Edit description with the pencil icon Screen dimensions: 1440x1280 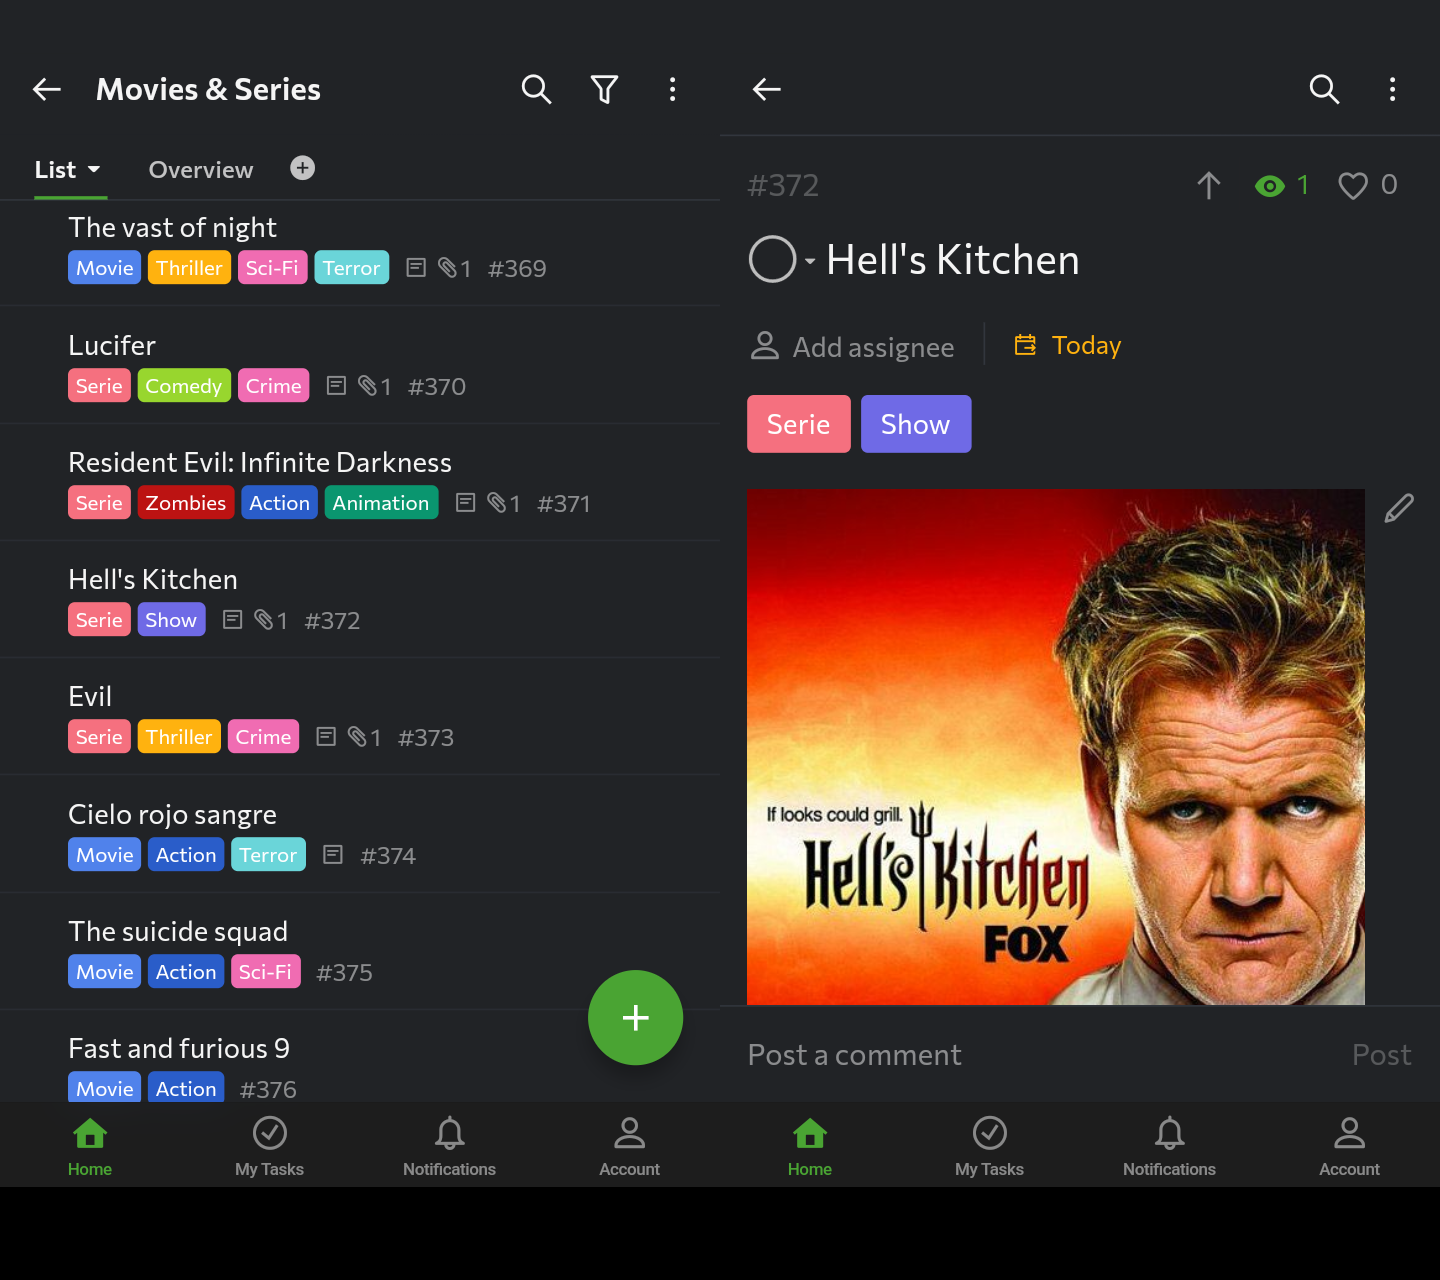pos(1399,508)
